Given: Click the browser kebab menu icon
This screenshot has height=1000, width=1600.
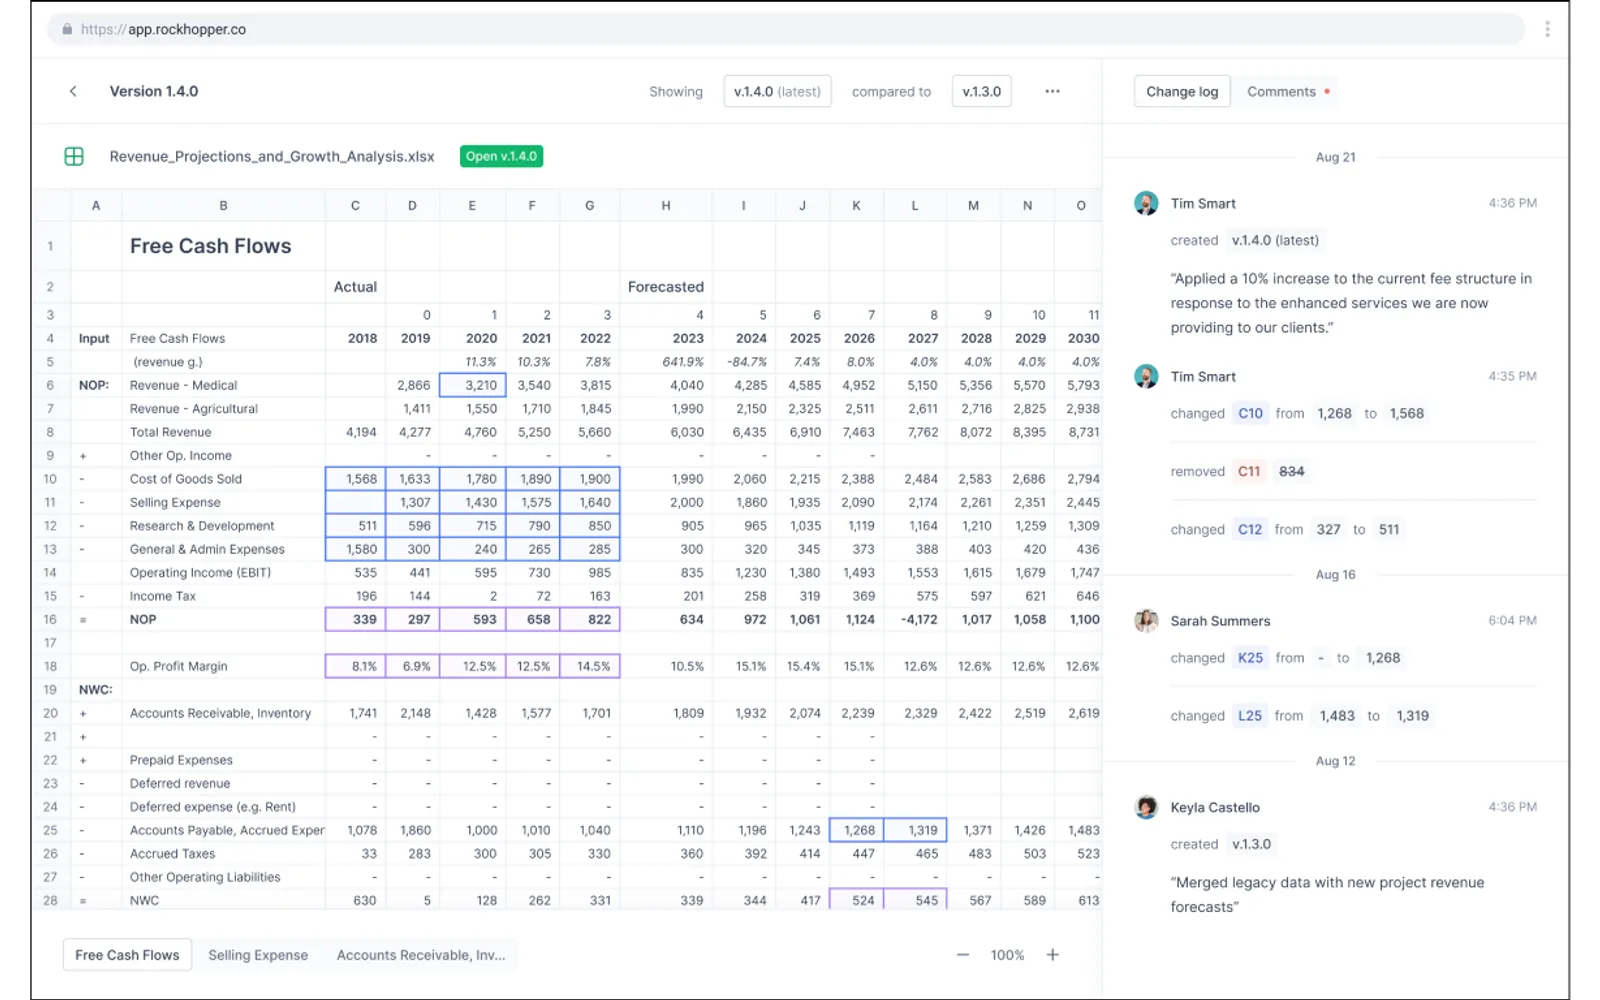Looking at the screenshot, I should pyautogui.click(x=1547, y=29).
